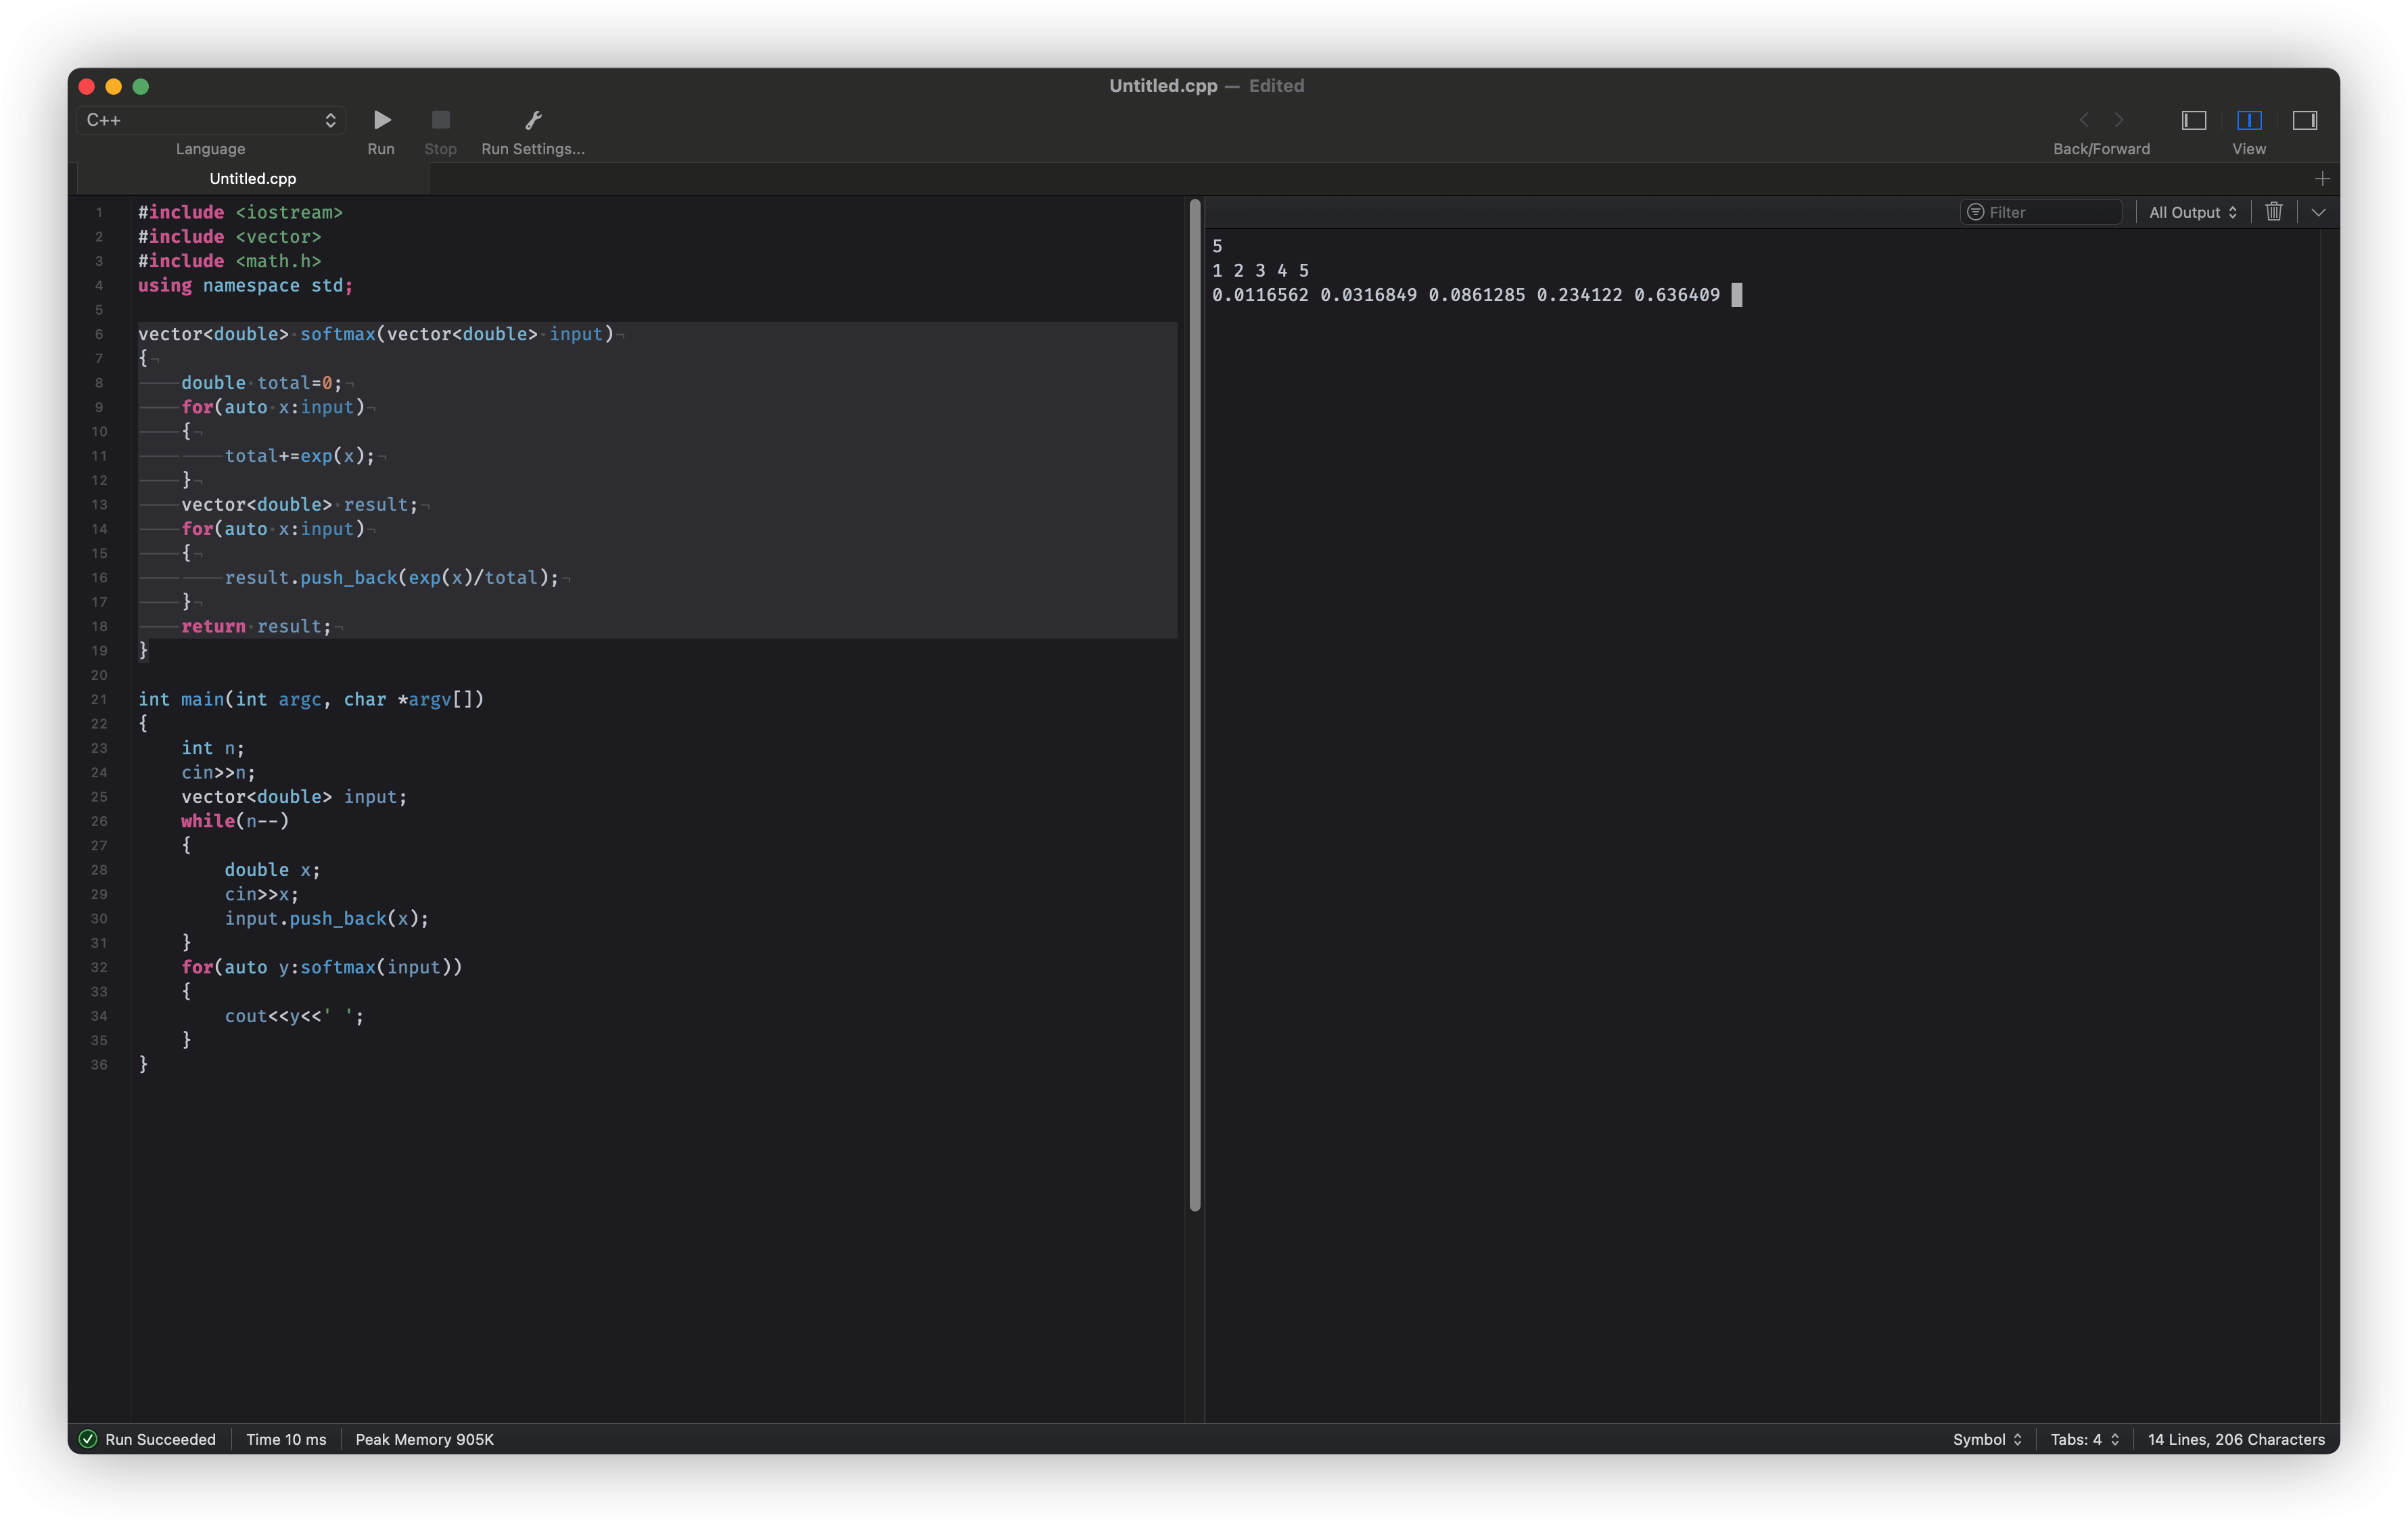Screen dimensions: 2408x1522
Task: Open the C++ language dropdown
Action: pyautogui.click(x=211, y=120)
